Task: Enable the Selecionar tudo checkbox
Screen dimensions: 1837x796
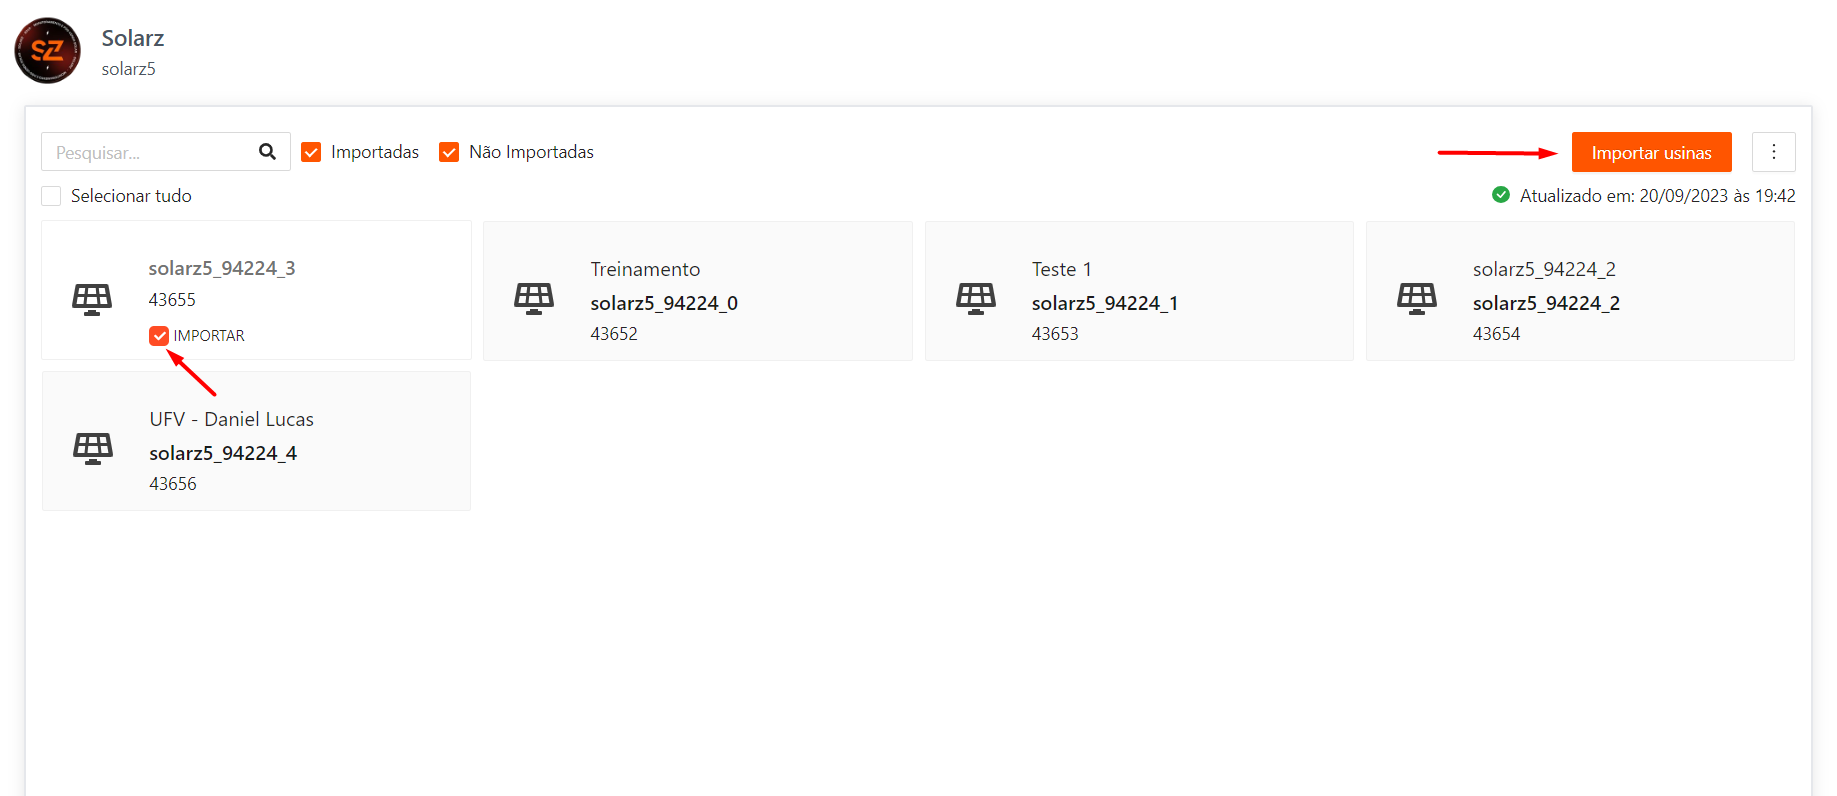Action: (x=51, y=196)
